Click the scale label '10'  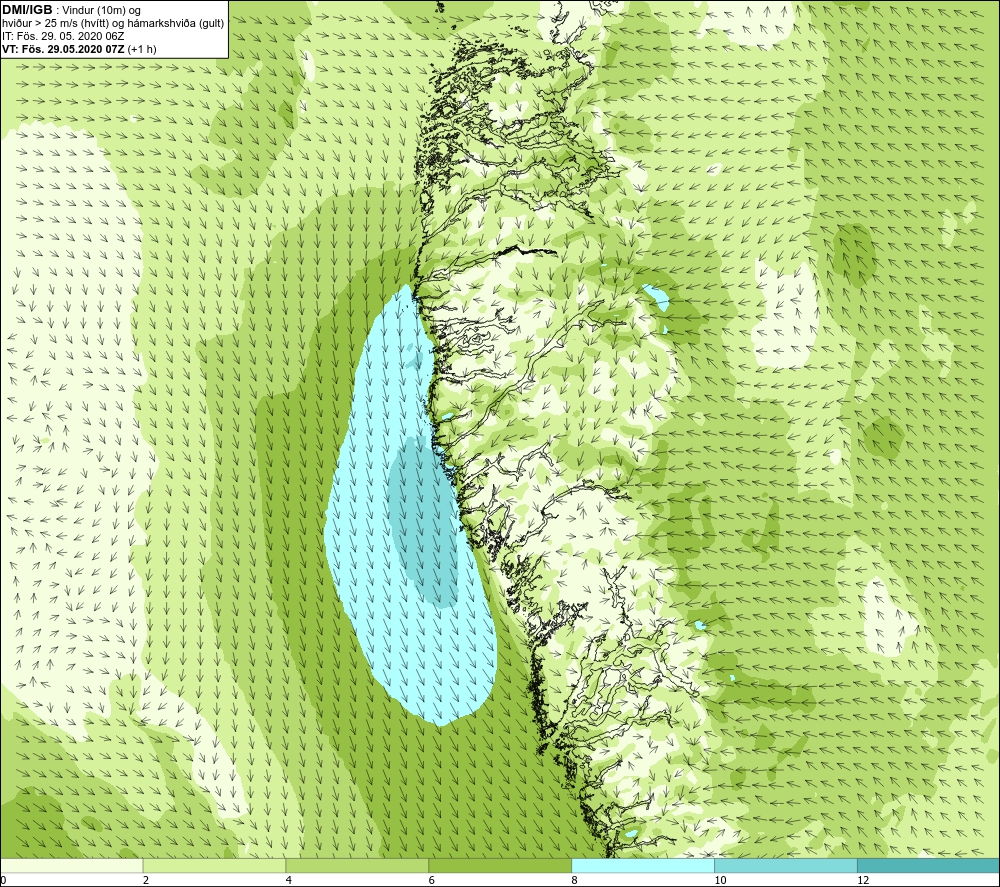pyautogui.click(x=720, y=880)
